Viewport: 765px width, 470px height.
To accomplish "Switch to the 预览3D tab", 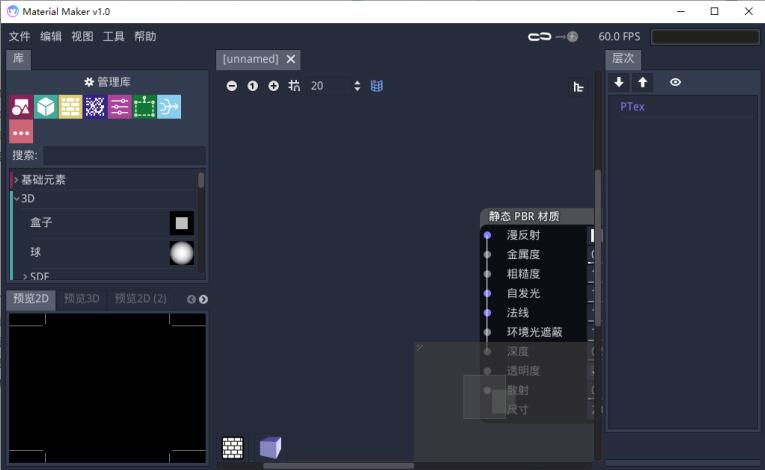I will click(81, 299).
